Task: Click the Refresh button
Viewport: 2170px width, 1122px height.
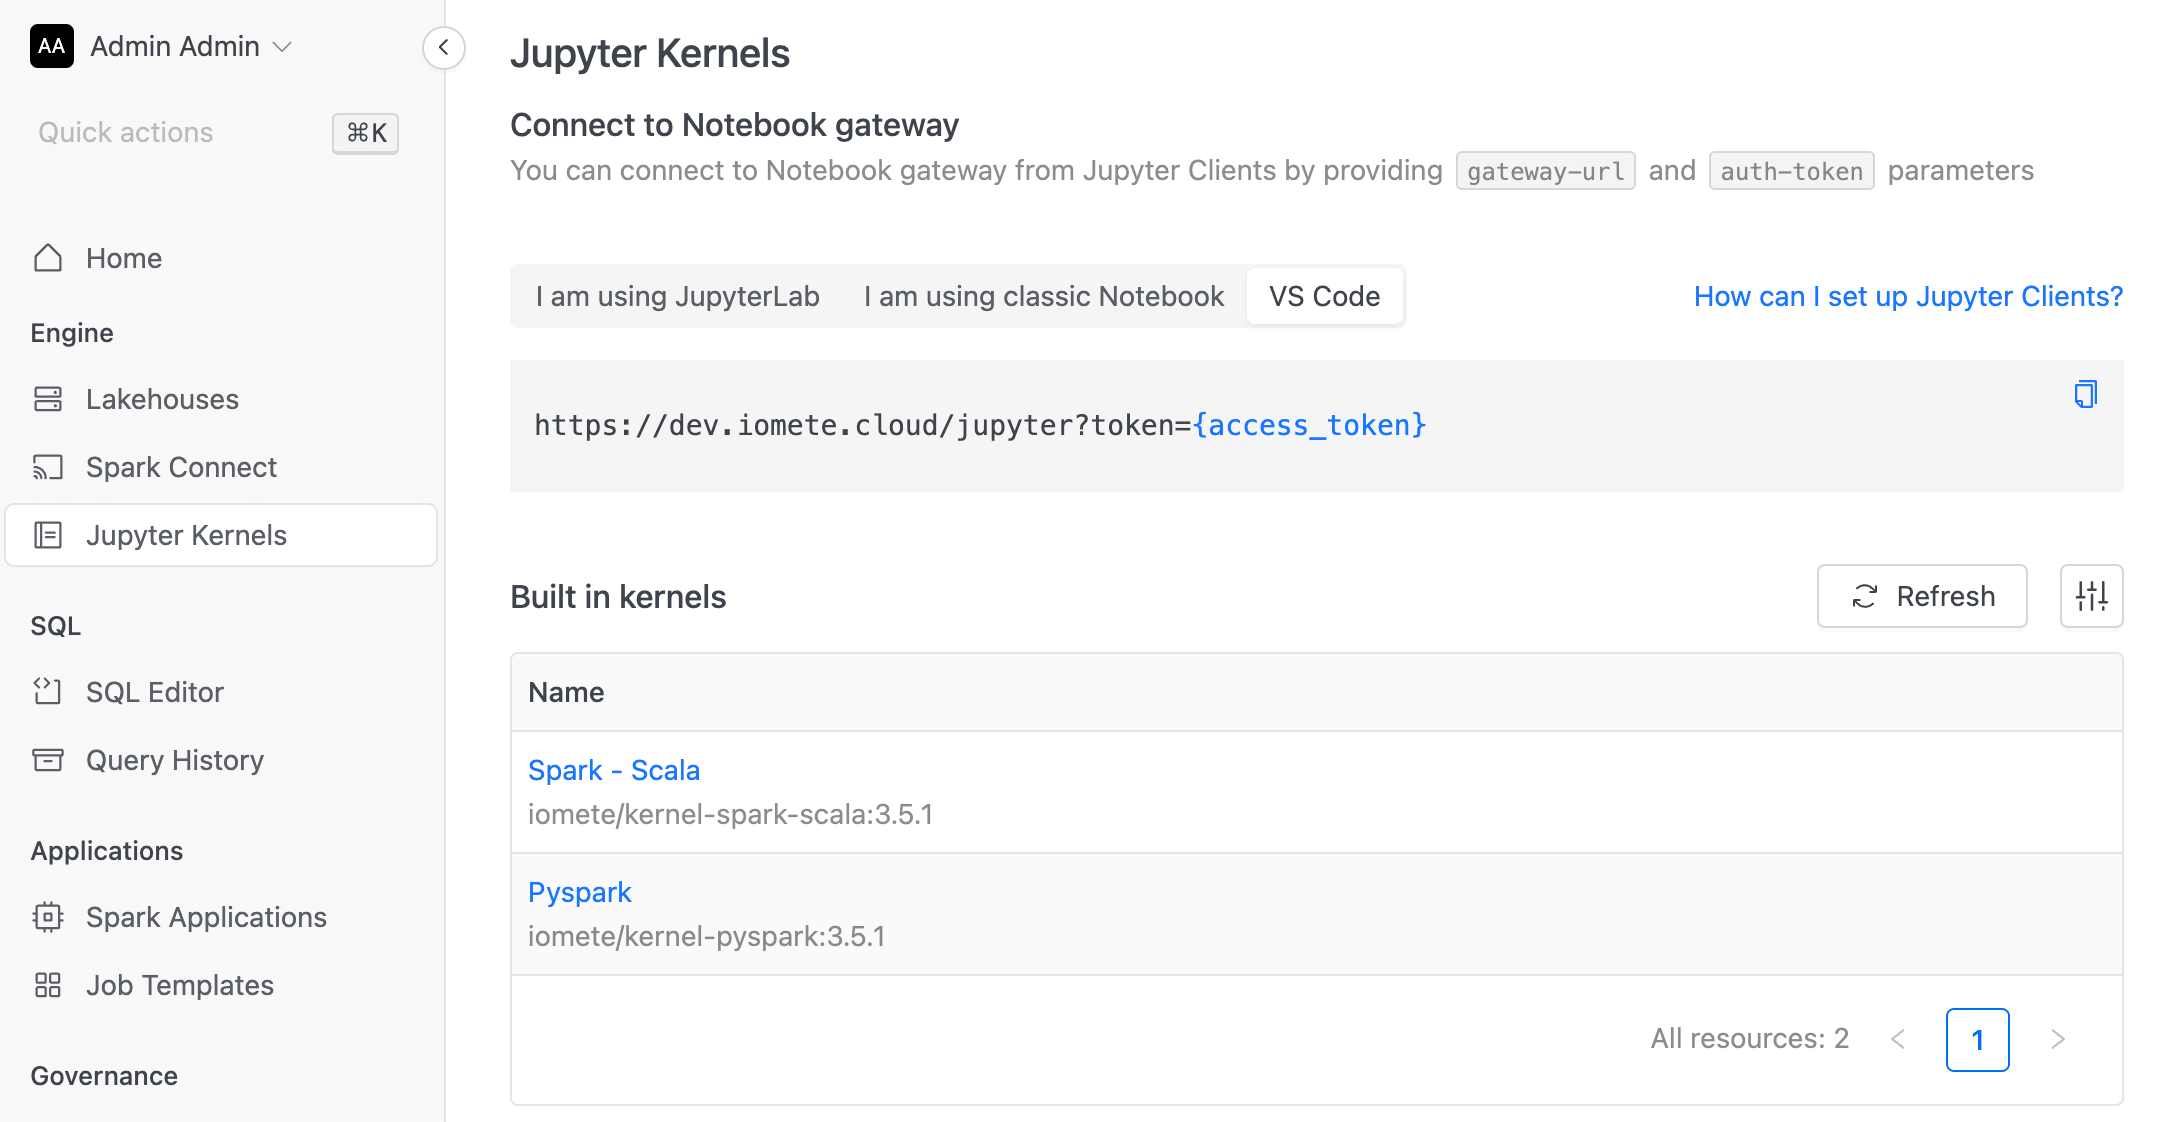Action: pyautogui.click(x=1921, y=596)
